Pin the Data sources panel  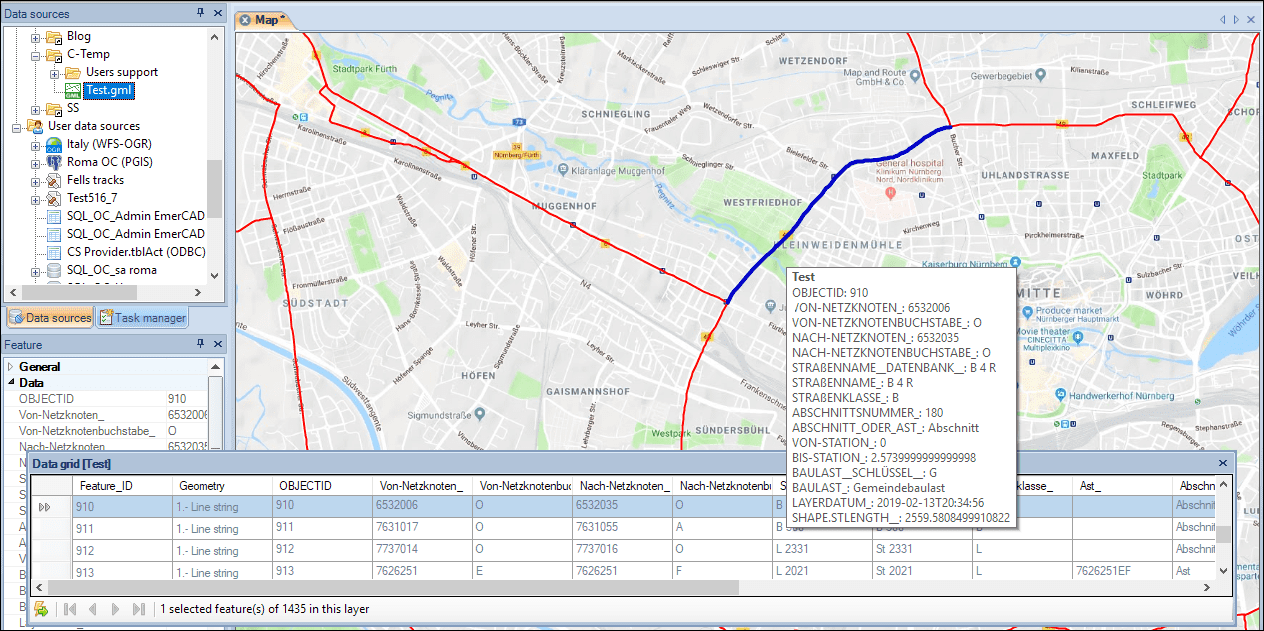201,13
